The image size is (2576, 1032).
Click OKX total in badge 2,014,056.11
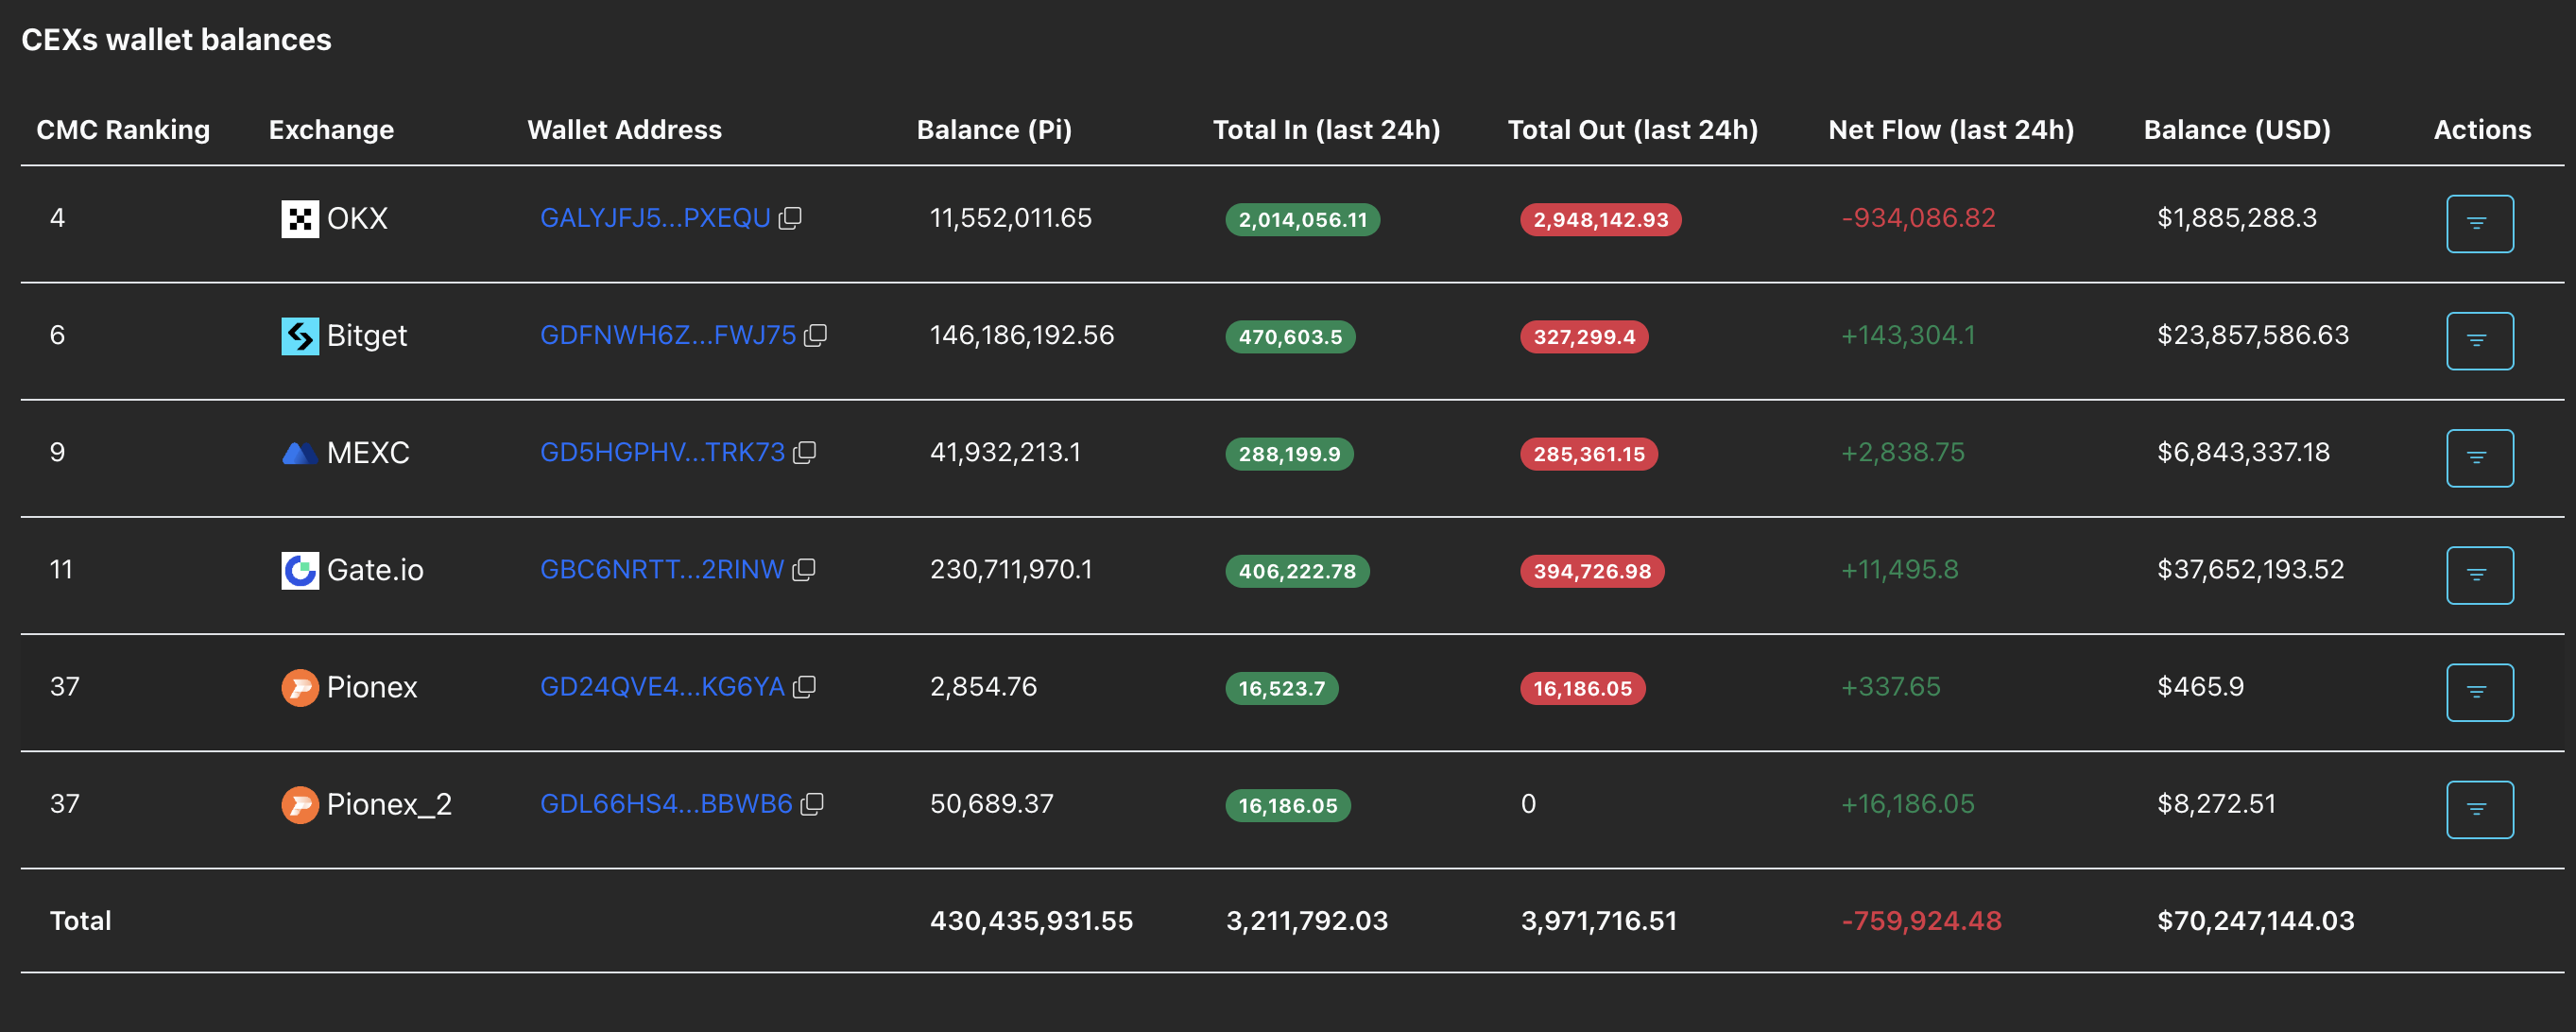[x=1301, y=220]
